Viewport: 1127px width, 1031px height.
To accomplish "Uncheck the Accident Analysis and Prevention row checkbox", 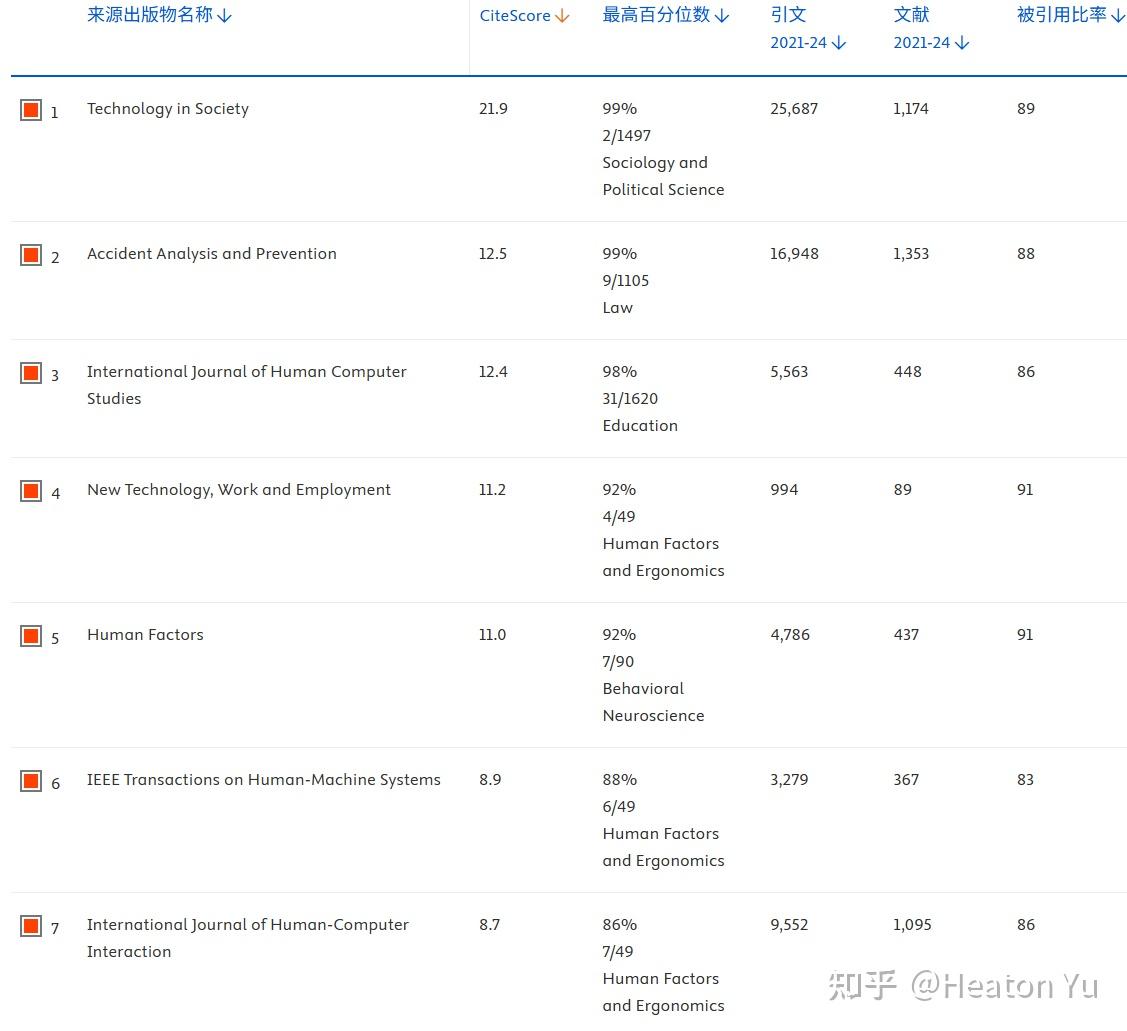I will 31,255.
